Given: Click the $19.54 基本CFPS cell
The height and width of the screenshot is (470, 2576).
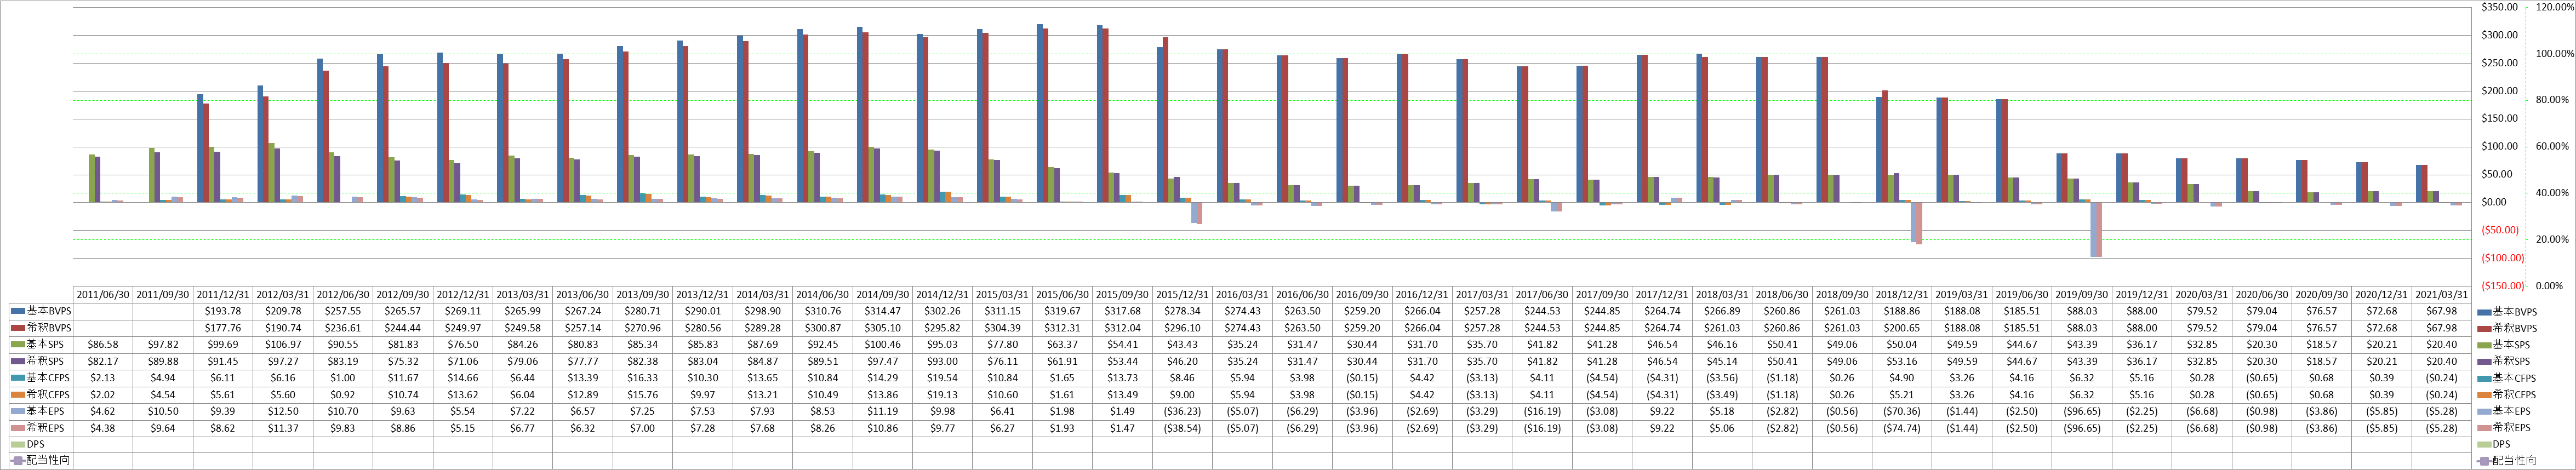Looking at the screenshot, I should (x=943, y=378).
